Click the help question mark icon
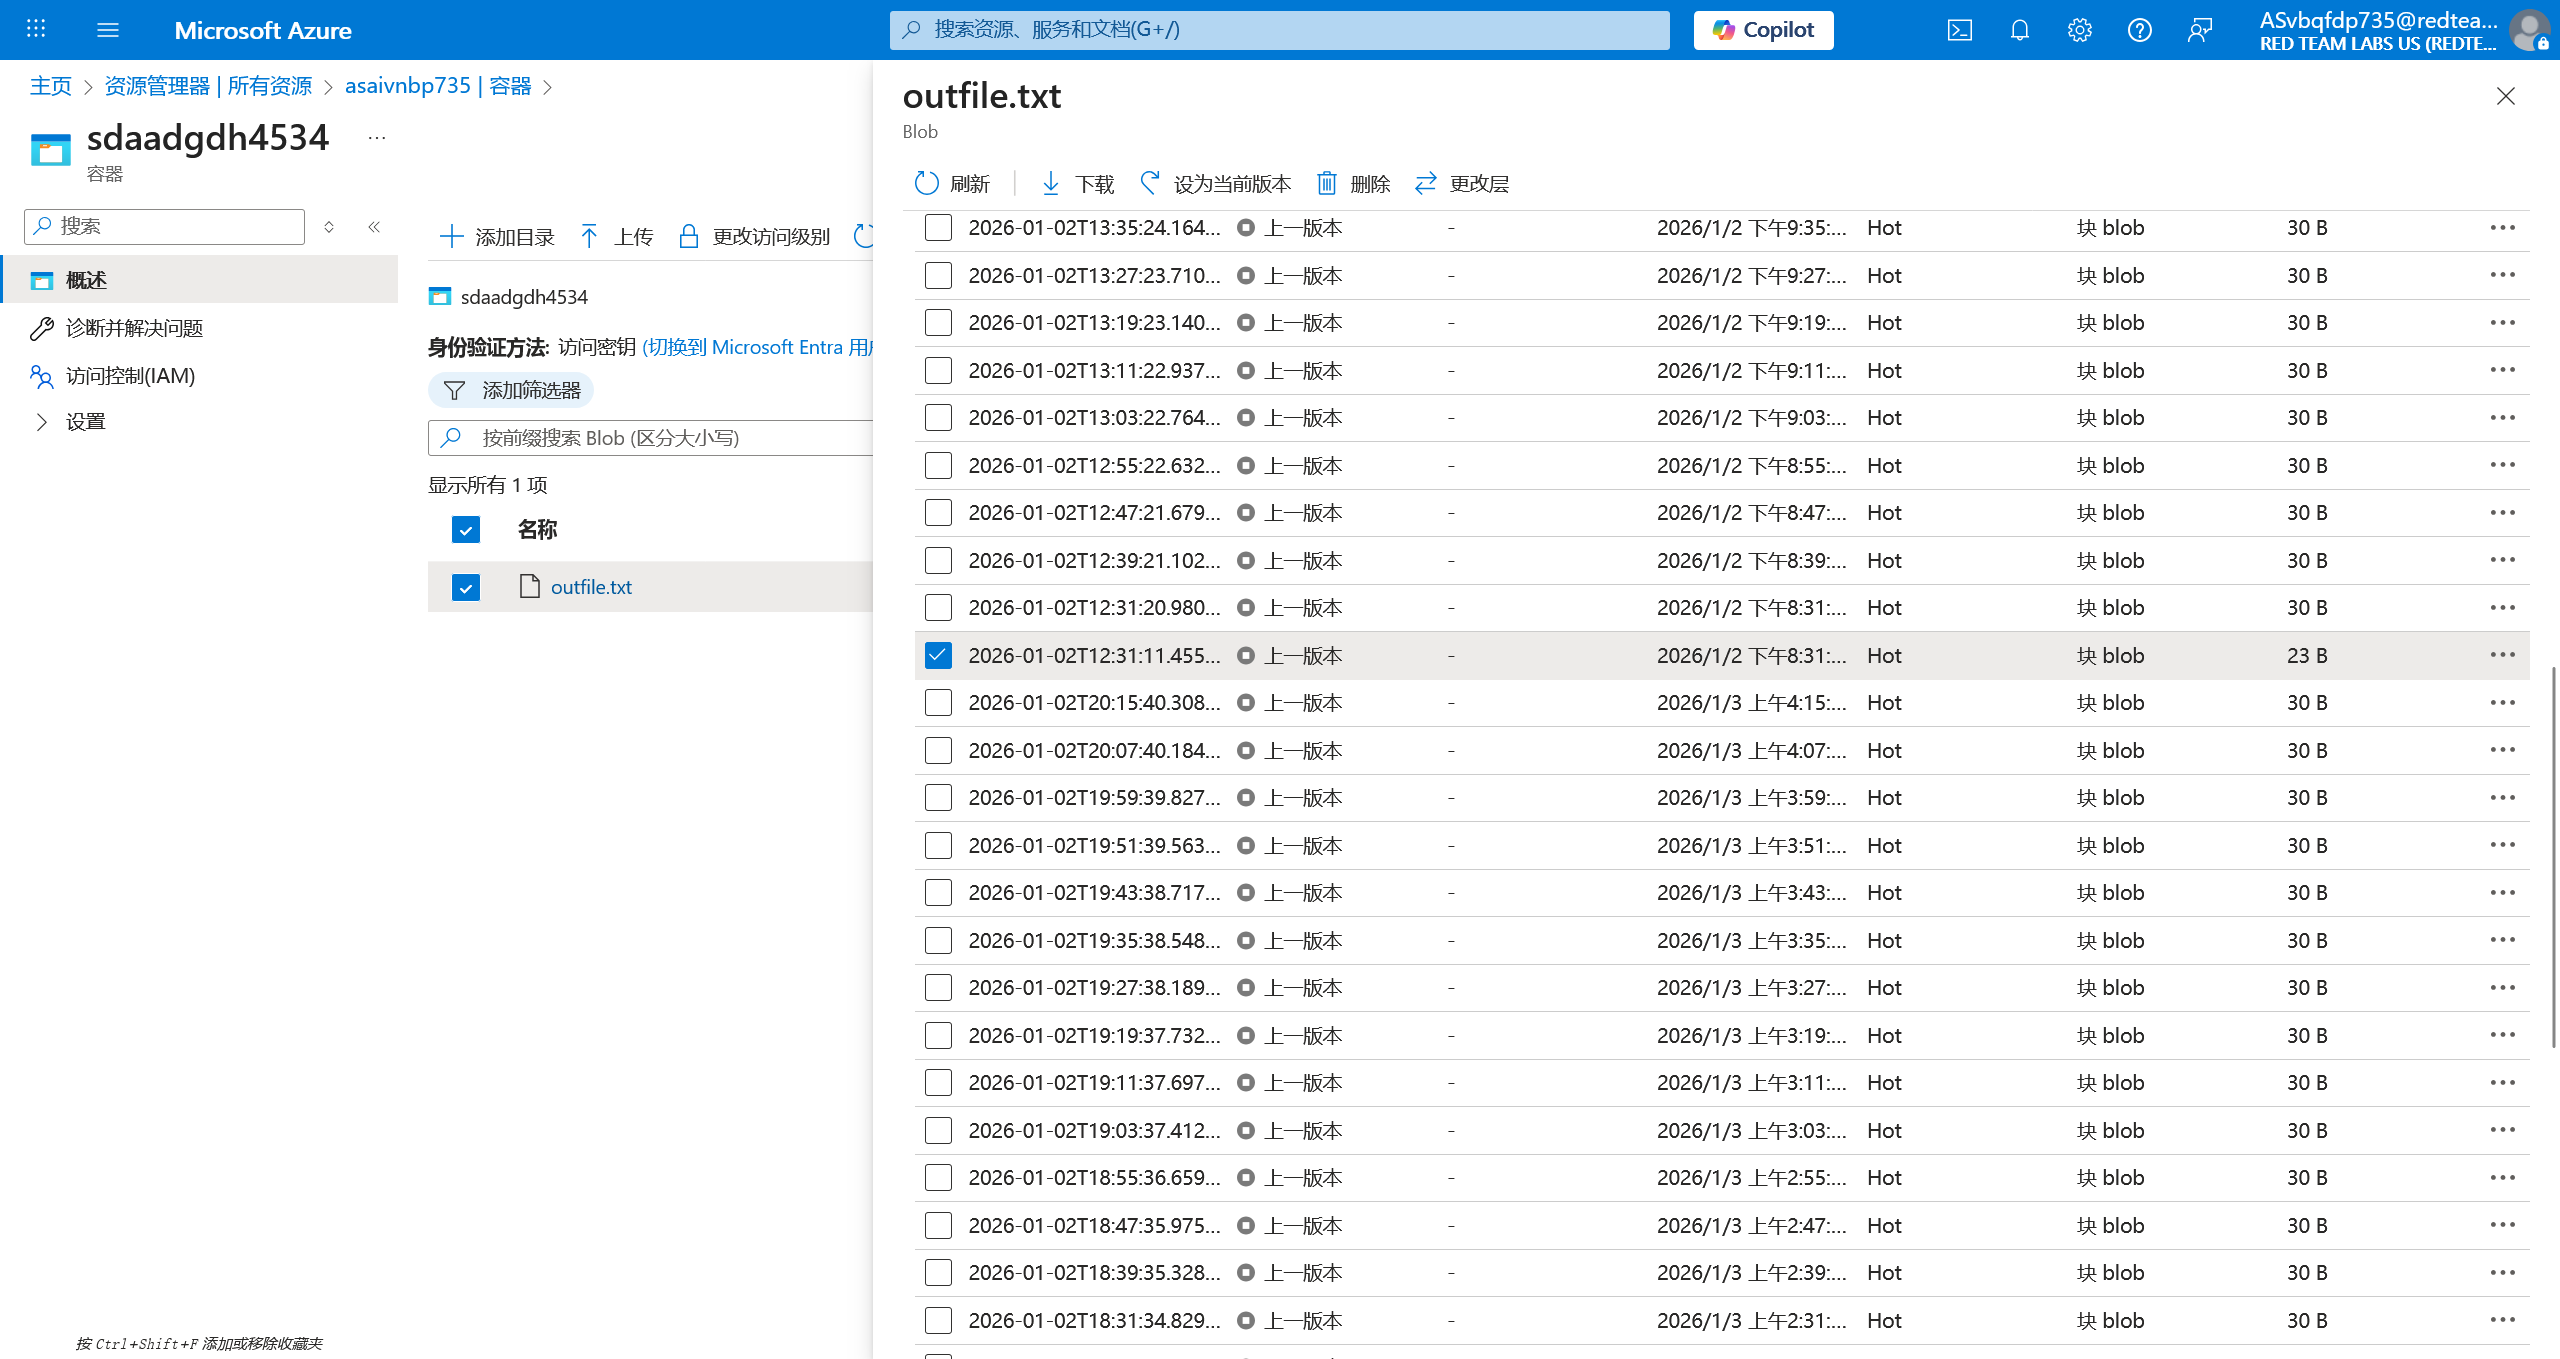 [2139, 30]
